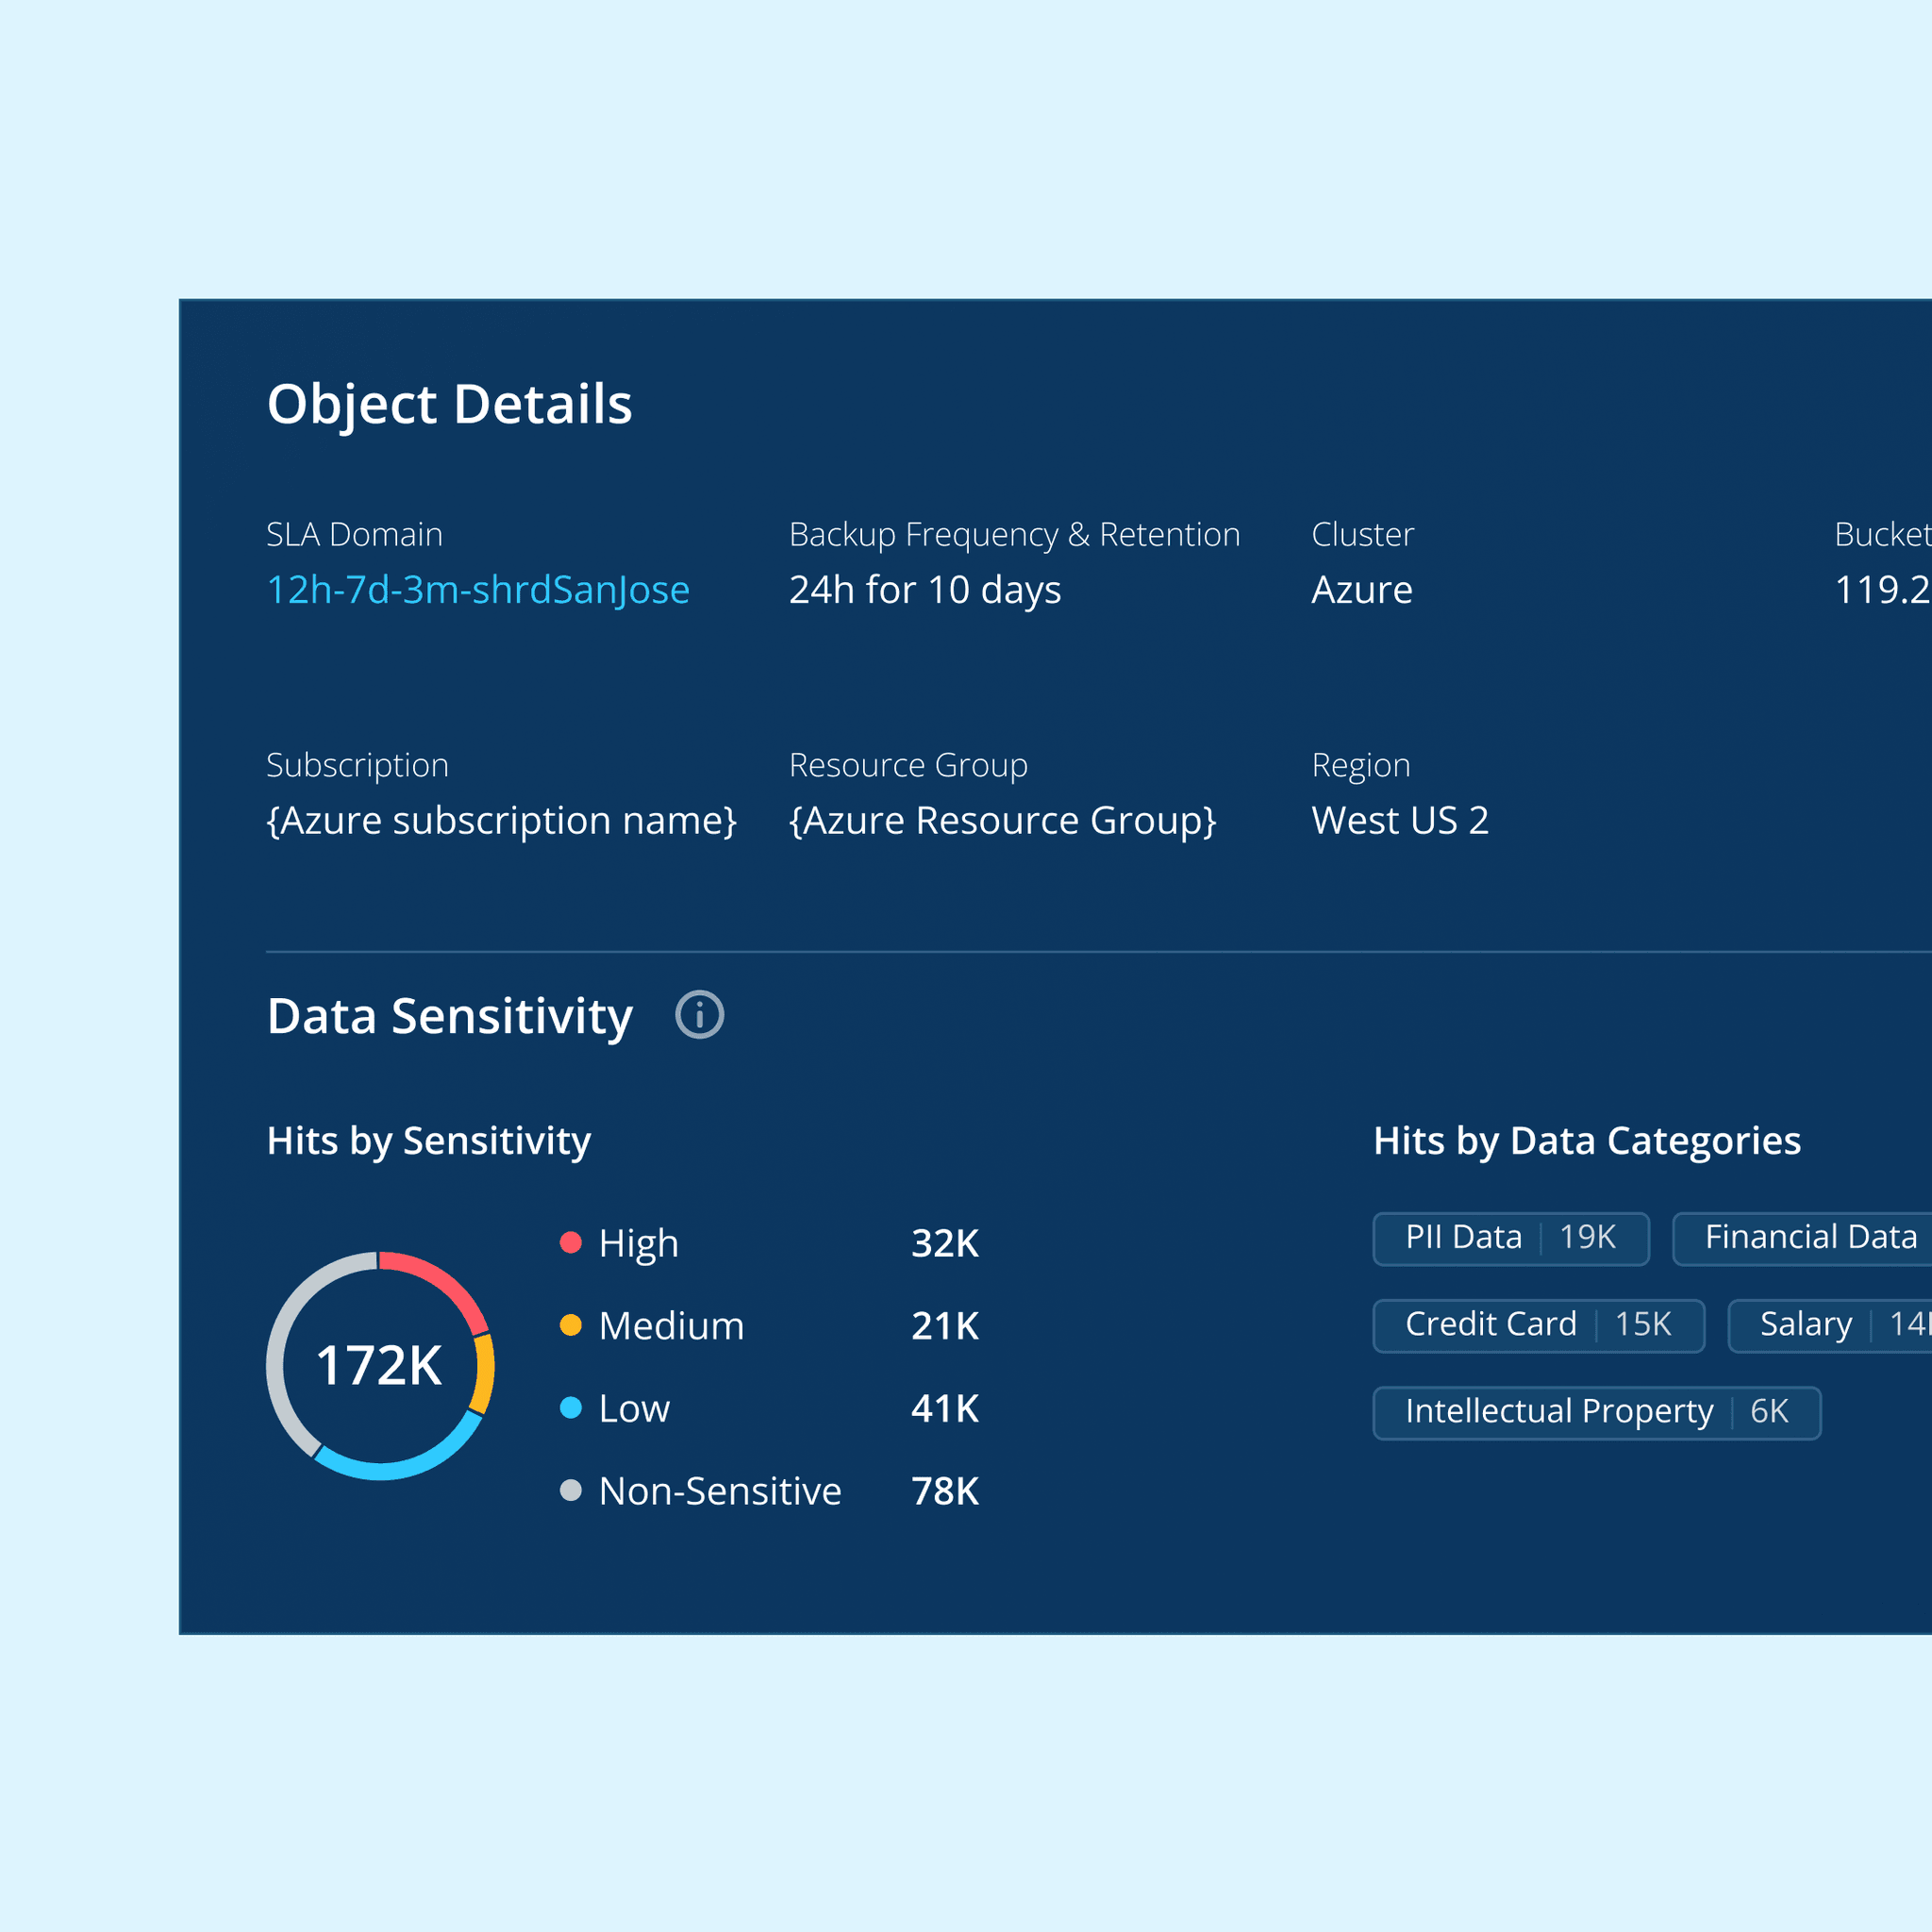1932x1932 pixels.
Task: Click the Financial Data category tag
Action: (1810, 1238)
